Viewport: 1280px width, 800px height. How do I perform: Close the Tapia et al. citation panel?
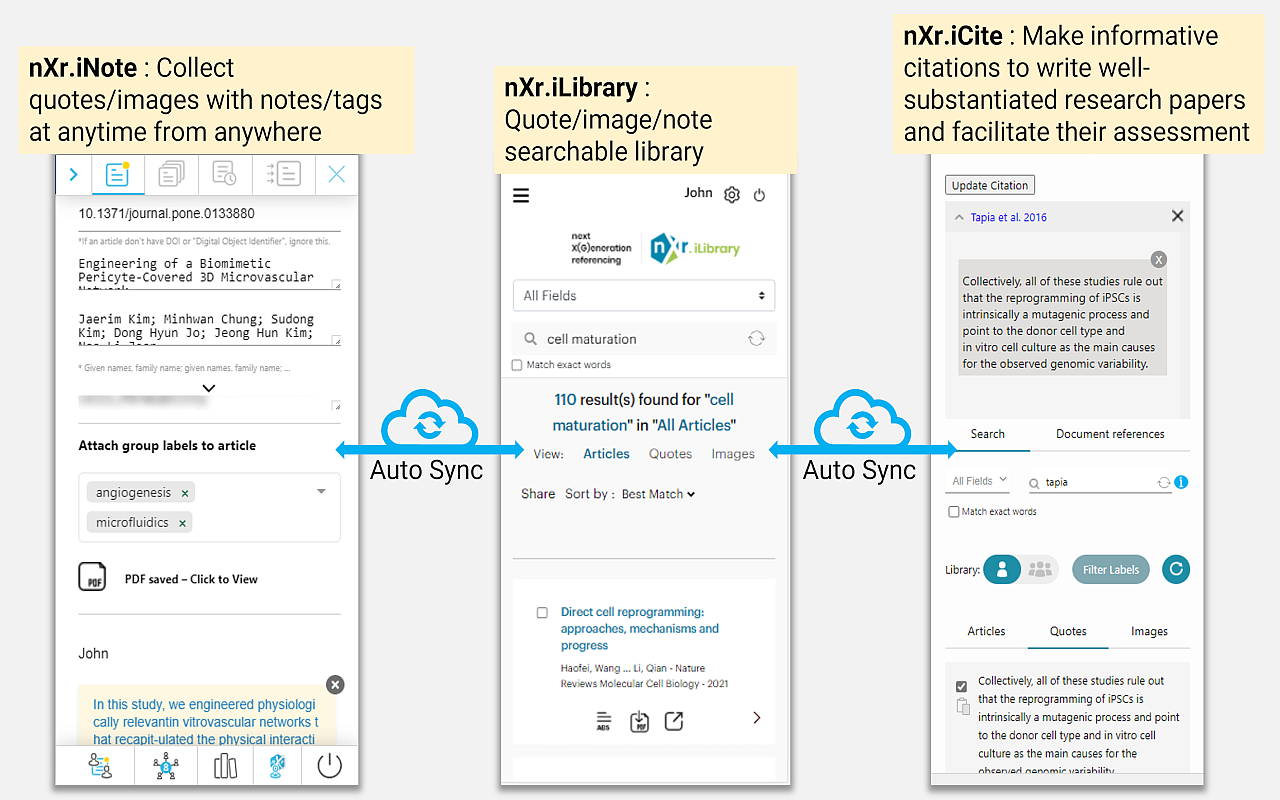[x=1177, y=216]
